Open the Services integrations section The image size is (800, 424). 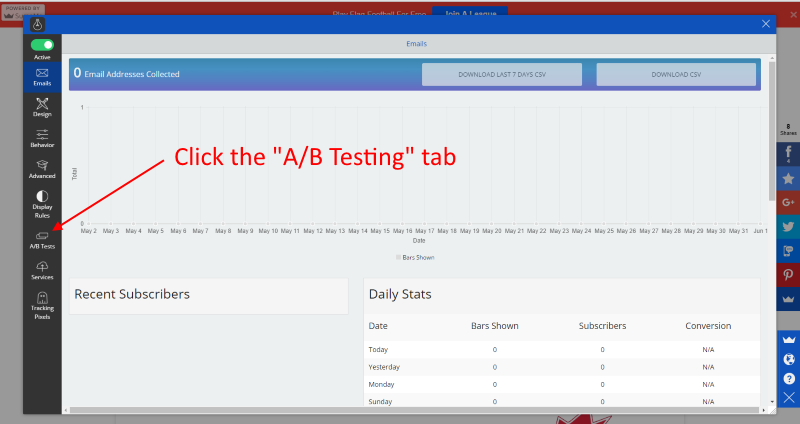click(x=42, y=270)
